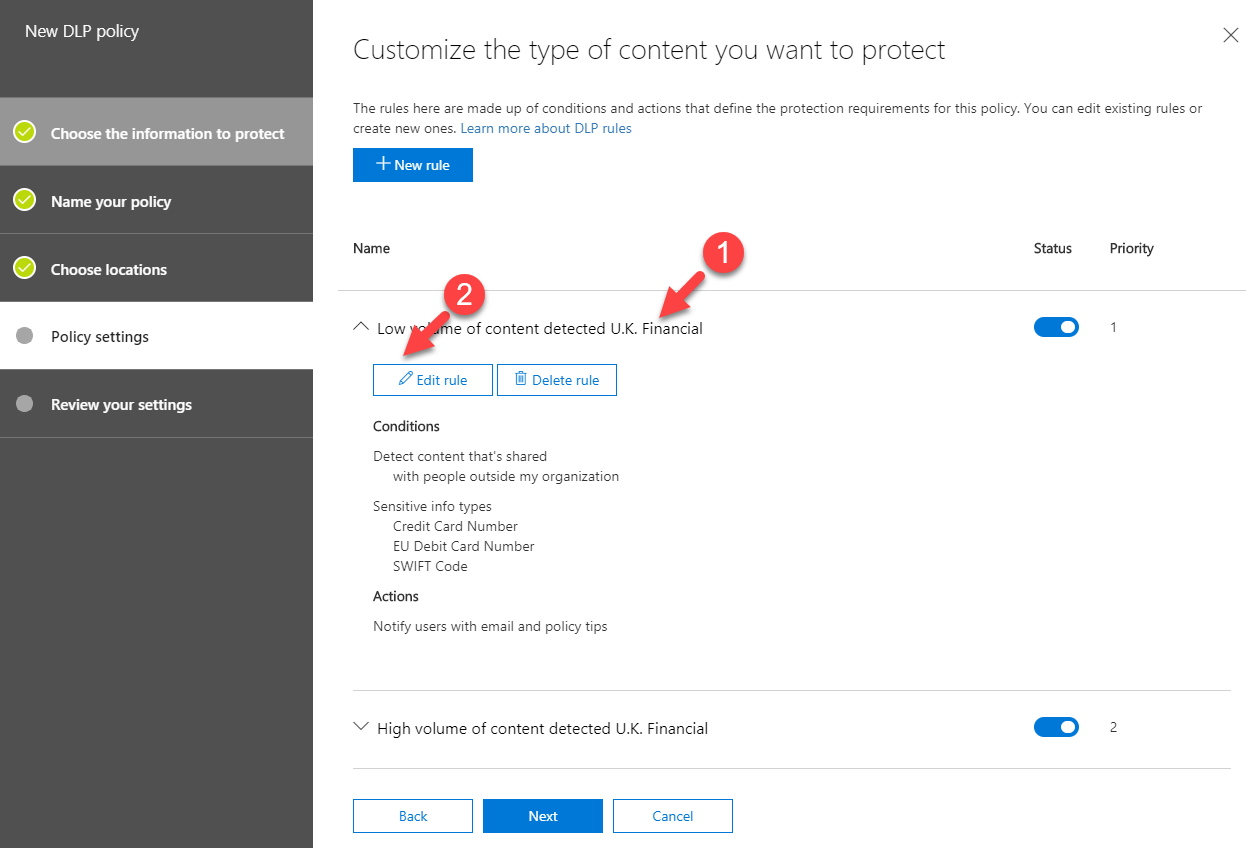The width and height of the screenshot is (1248, 848).
Task: Select the Low volume of content detected U.K. Financial title
Action: pos(540,328)
